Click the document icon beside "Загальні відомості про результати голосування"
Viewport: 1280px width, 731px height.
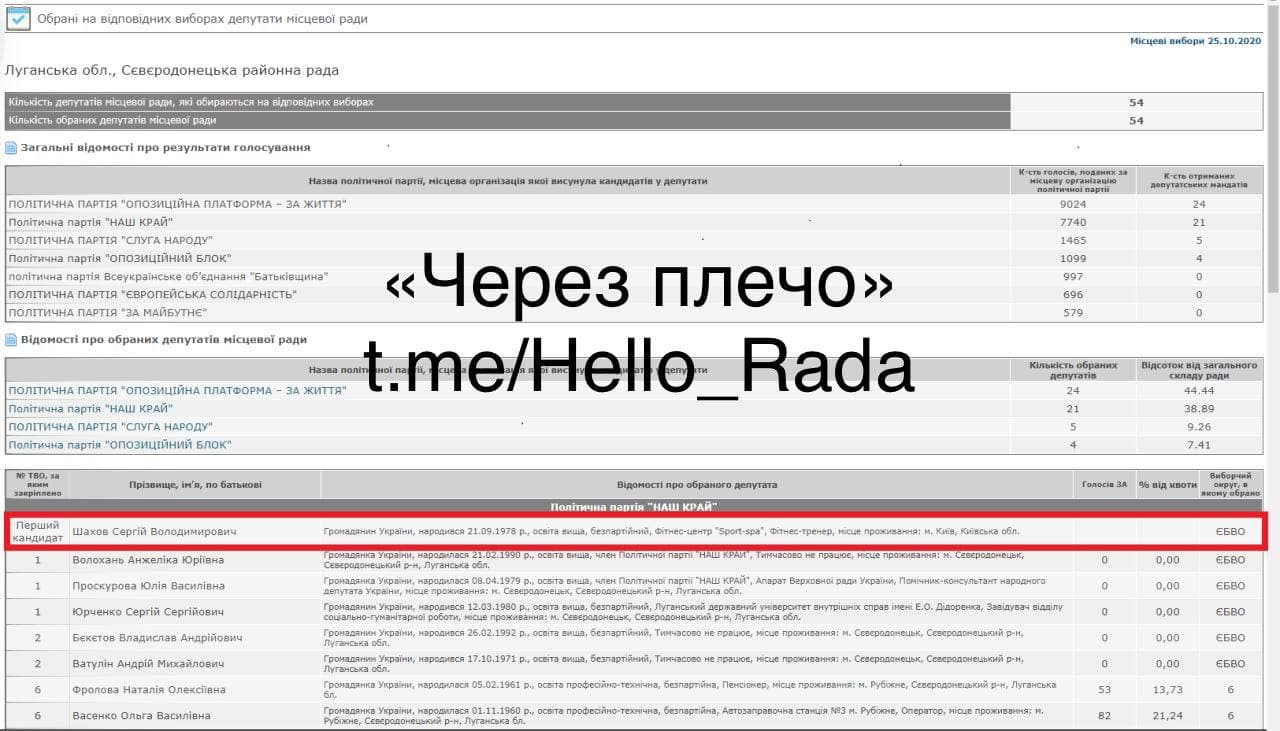pyautogui.click(x=11, y=148)
